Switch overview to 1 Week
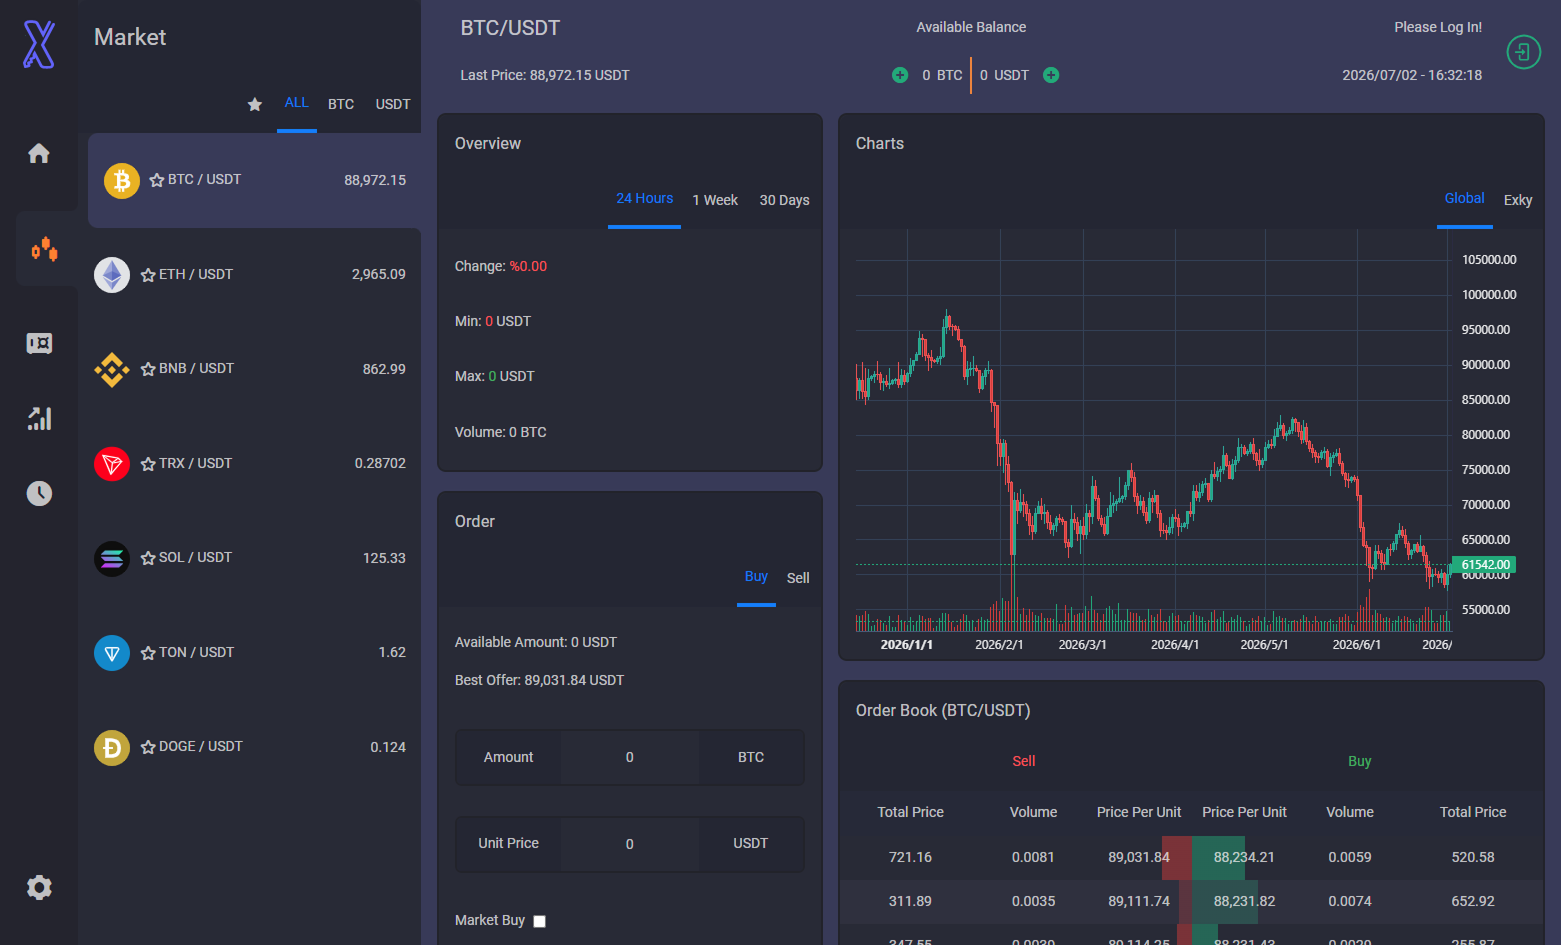This screenshot has height=945, width=1561. 715,200
